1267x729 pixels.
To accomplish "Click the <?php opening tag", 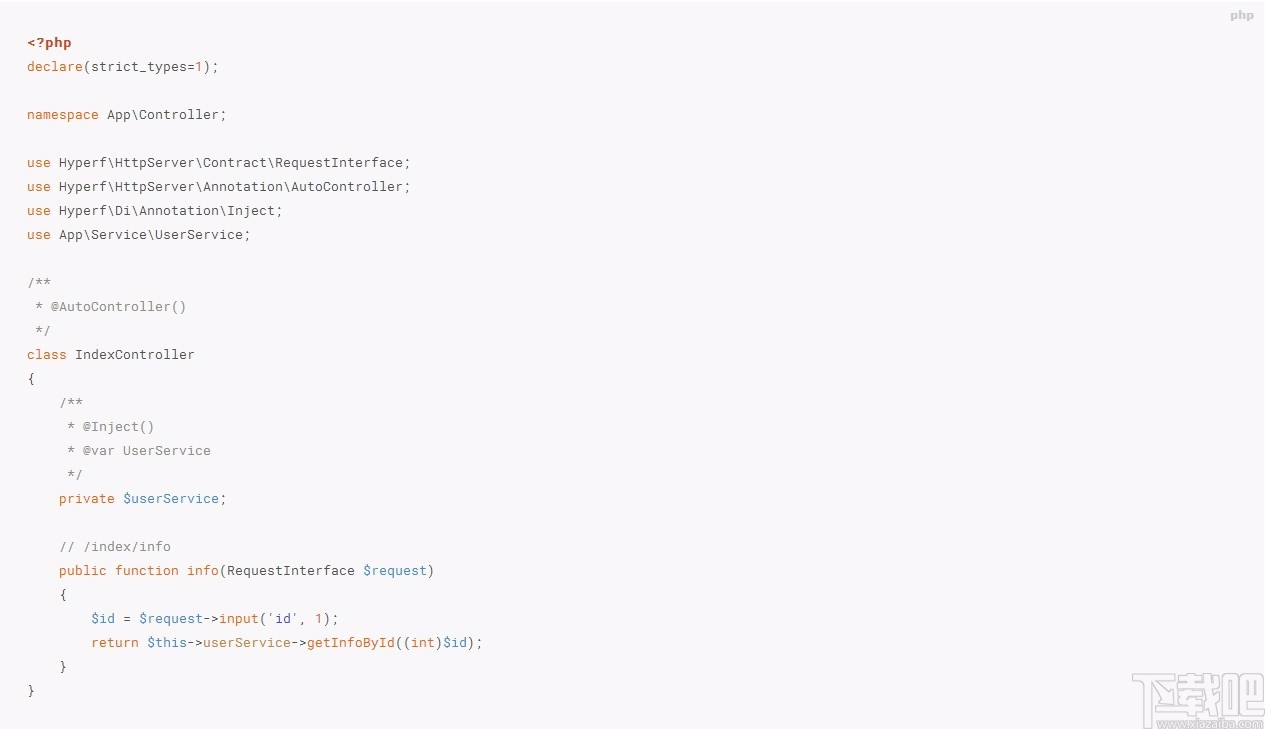I will (49, 43).
